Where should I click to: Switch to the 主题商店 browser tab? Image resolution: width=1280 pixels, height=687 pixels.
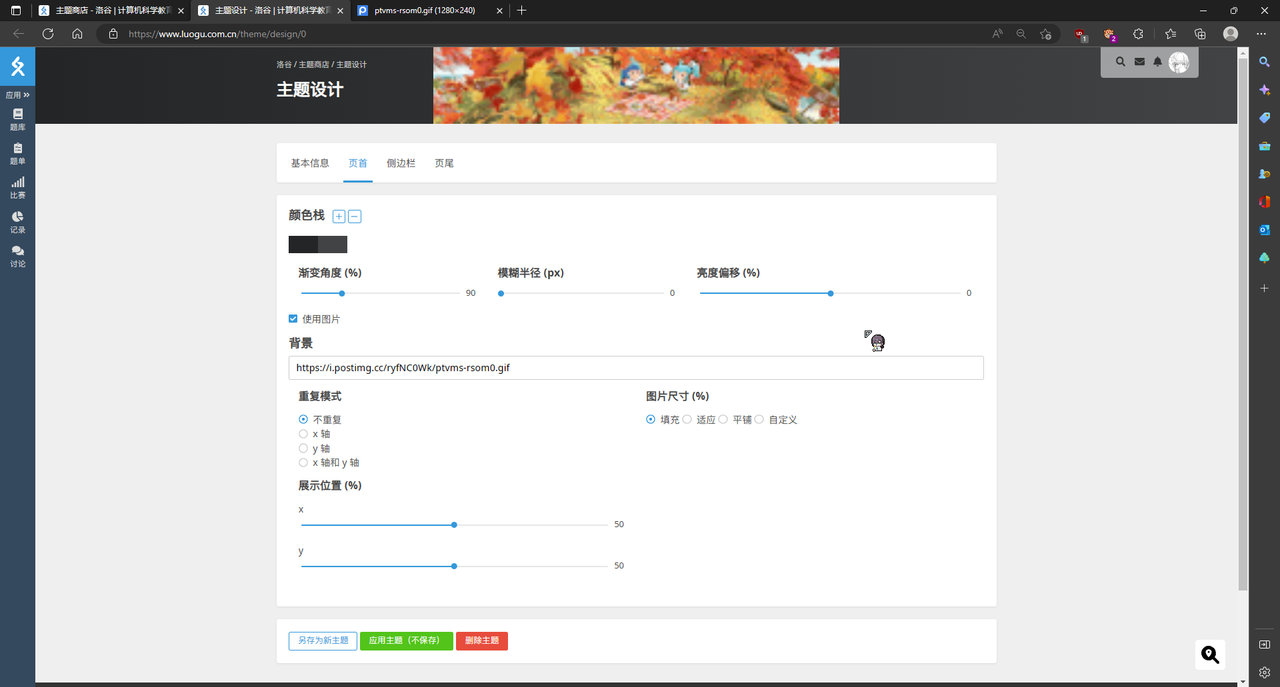(x=109, y=10)
